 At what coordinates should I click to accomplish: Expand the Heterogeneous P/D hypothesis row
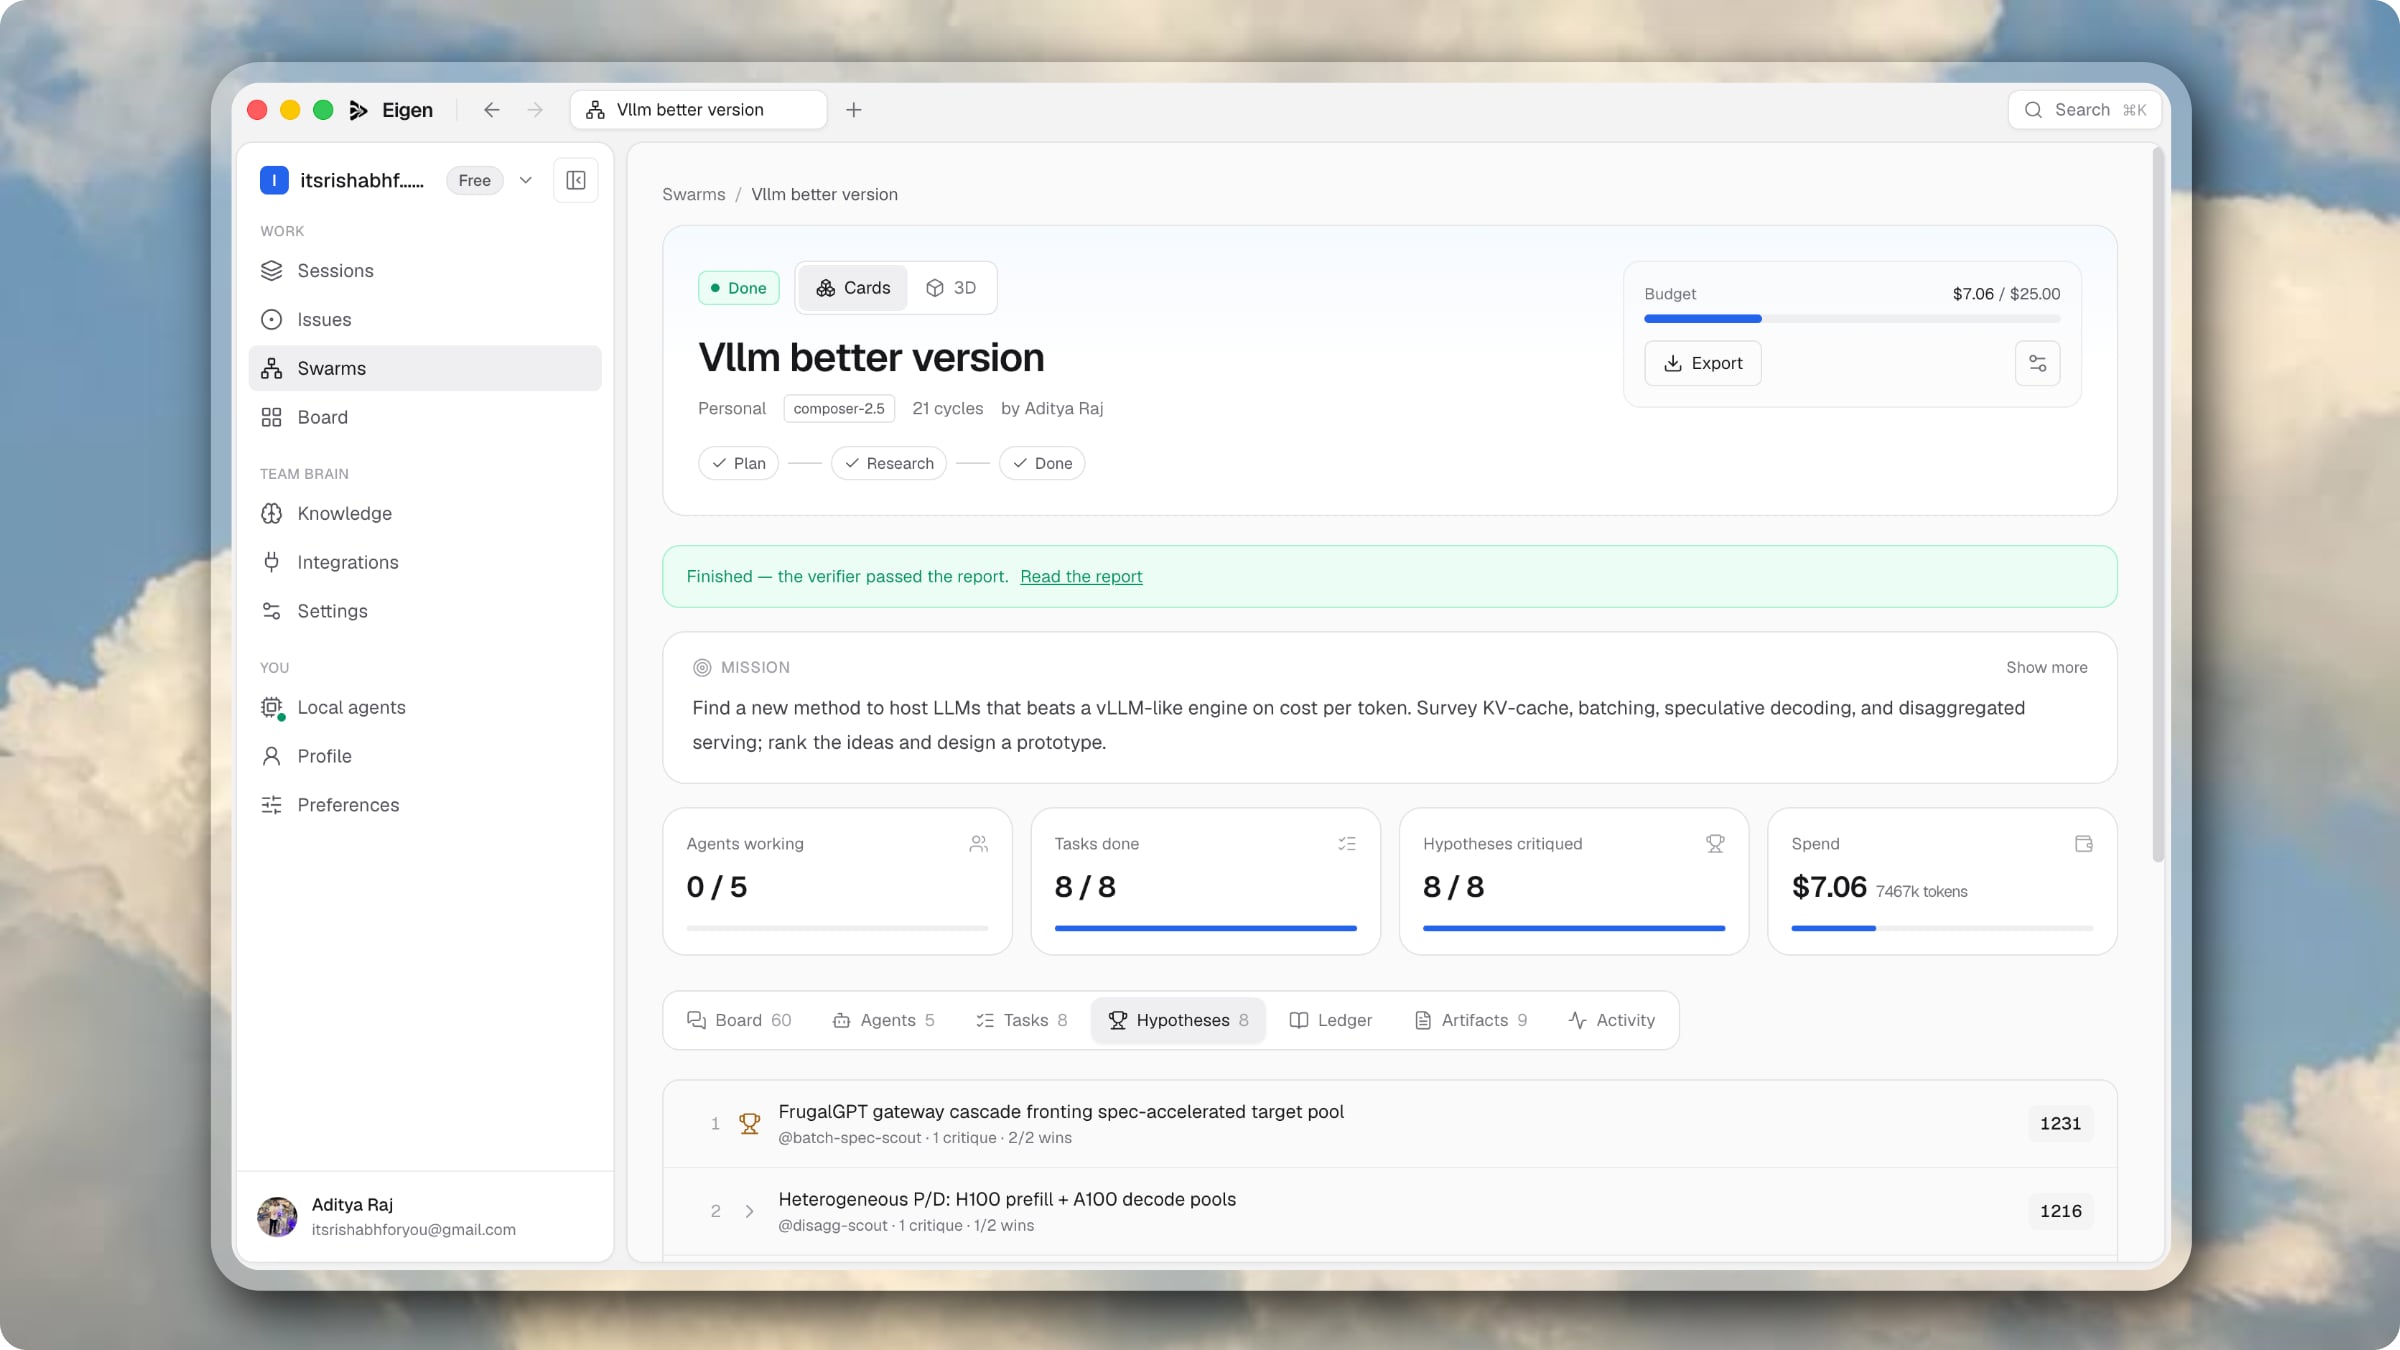click(1390, 1211)
